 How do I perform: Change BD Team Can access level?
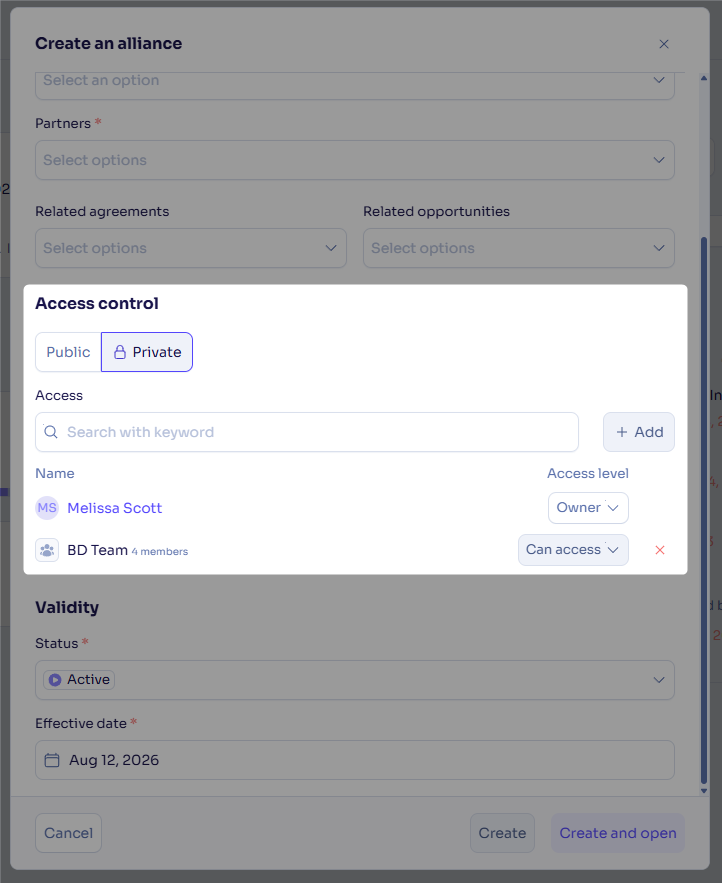(573, 550)
